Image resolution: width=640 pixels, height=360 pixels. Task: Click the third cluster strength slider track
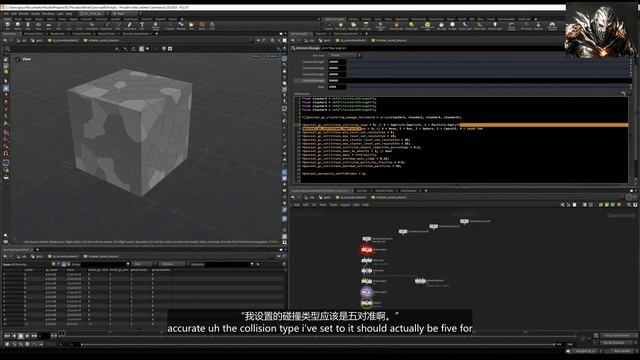[488, 74]
